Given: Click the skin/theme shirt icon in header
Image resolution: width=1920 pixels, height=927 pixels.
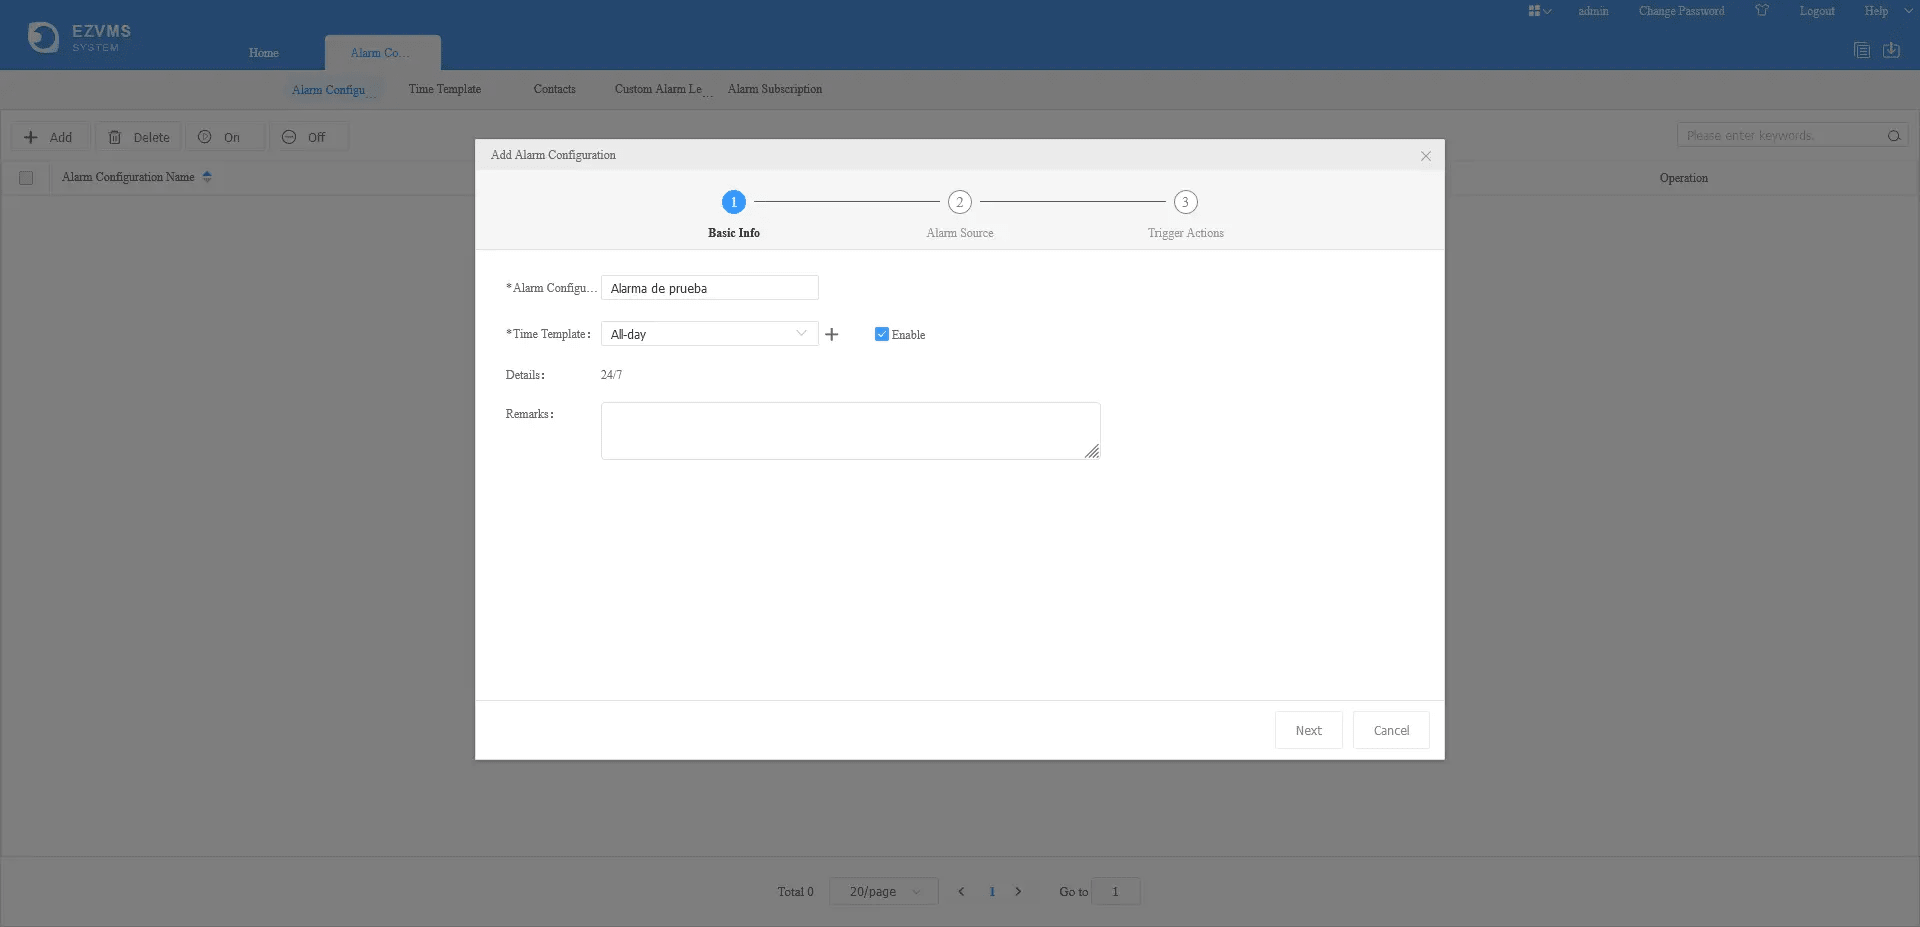Looking at the screenshot, I should [1762, 11].
